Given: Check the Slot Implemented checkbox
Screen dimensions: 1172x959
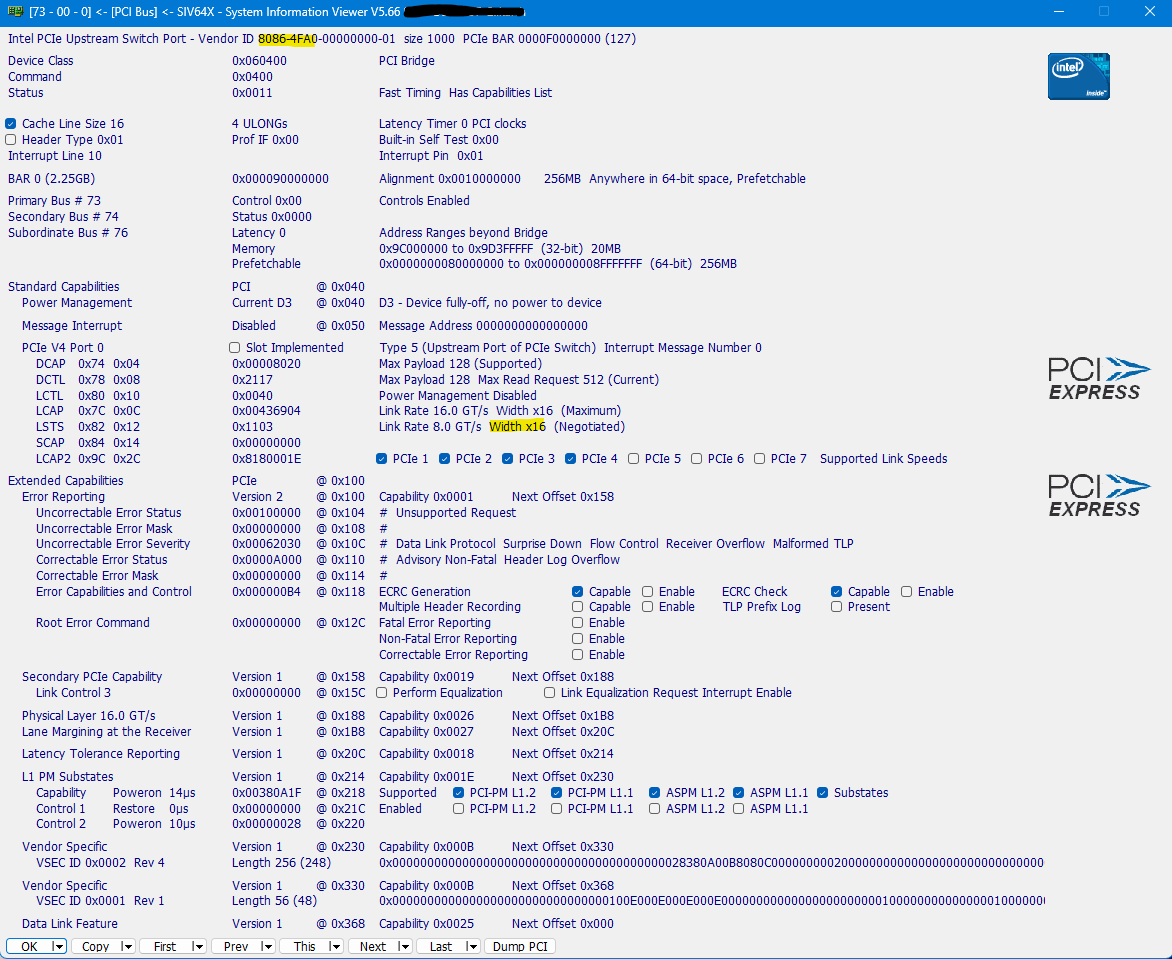Looking at the screenshot, I should point(235,348).
